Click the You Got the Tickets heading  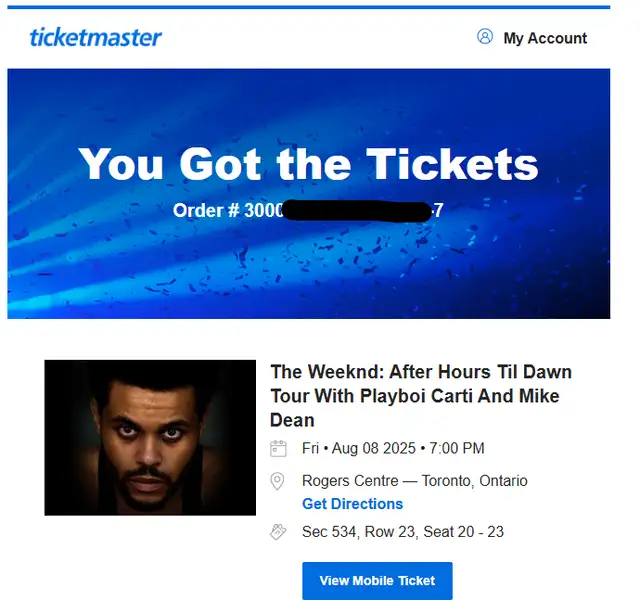pos(308,164)
